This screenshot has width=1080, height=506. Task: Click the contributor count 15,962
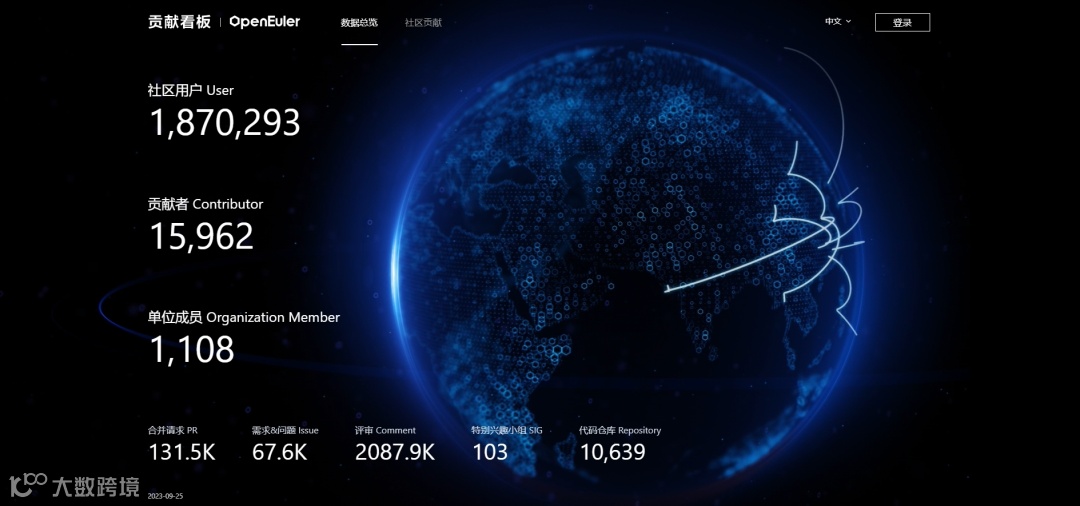pyautogui.click(x=202, y=236)
